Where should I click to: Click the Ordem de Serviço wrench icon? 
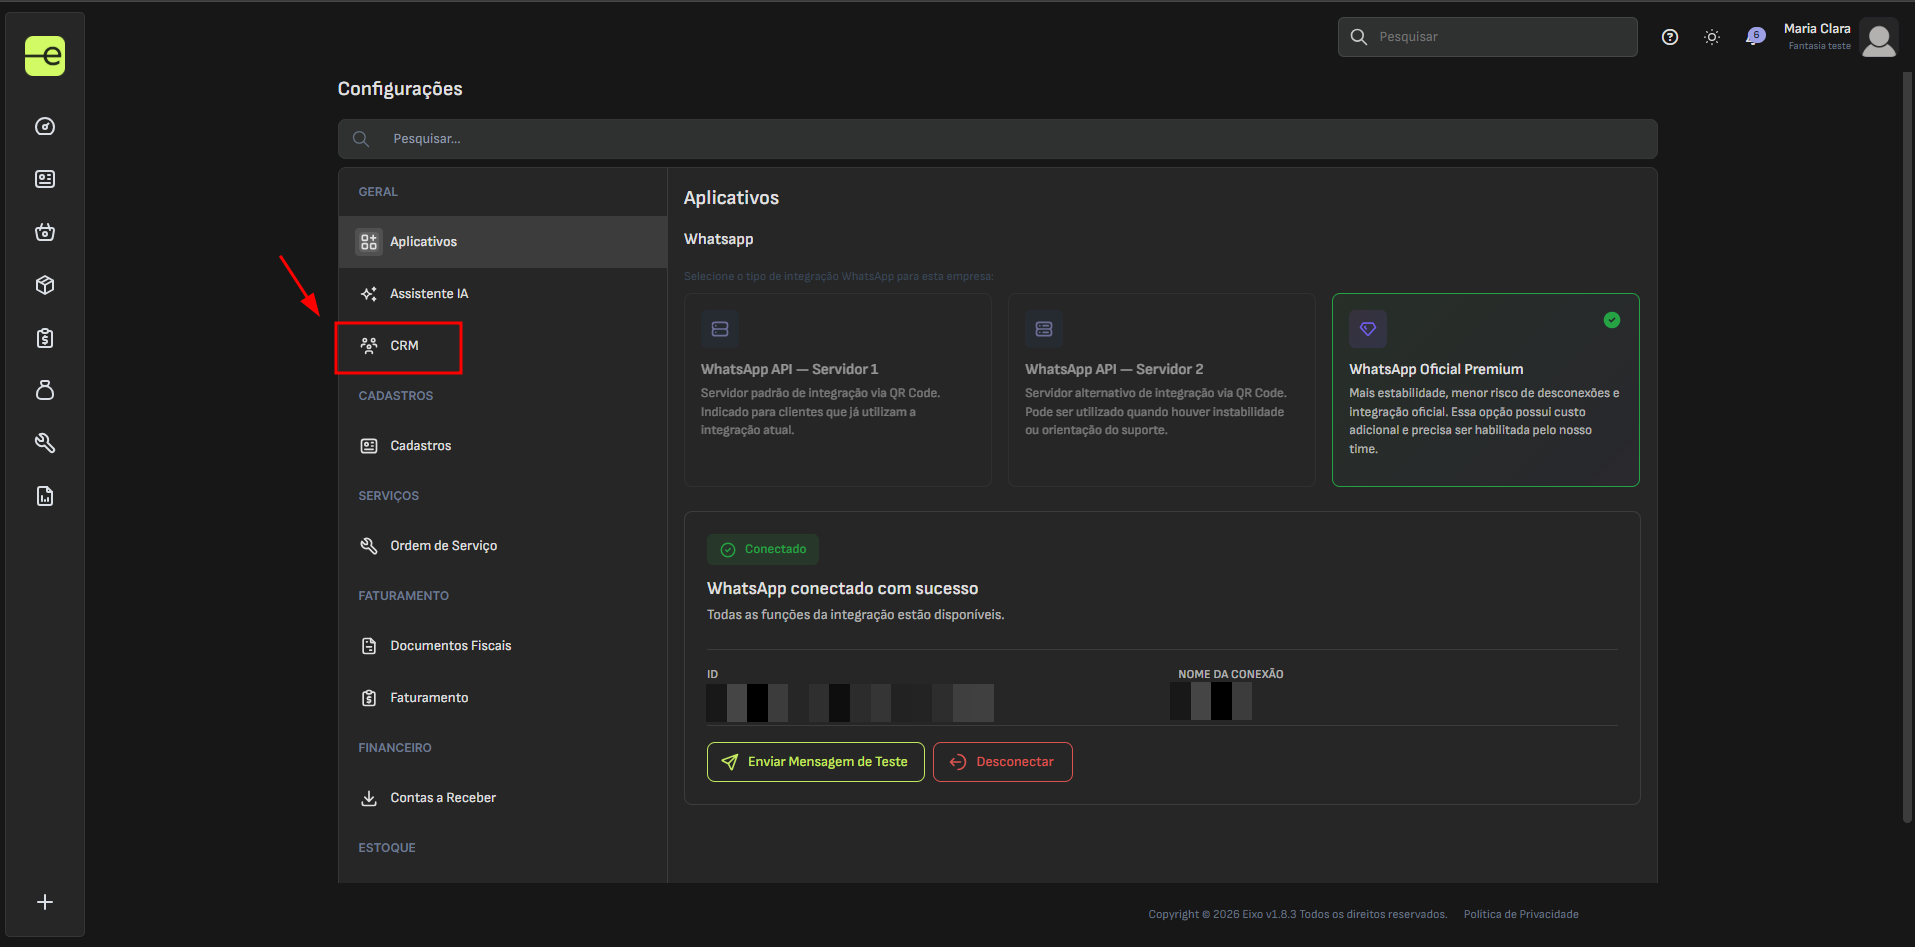point(369,546)
